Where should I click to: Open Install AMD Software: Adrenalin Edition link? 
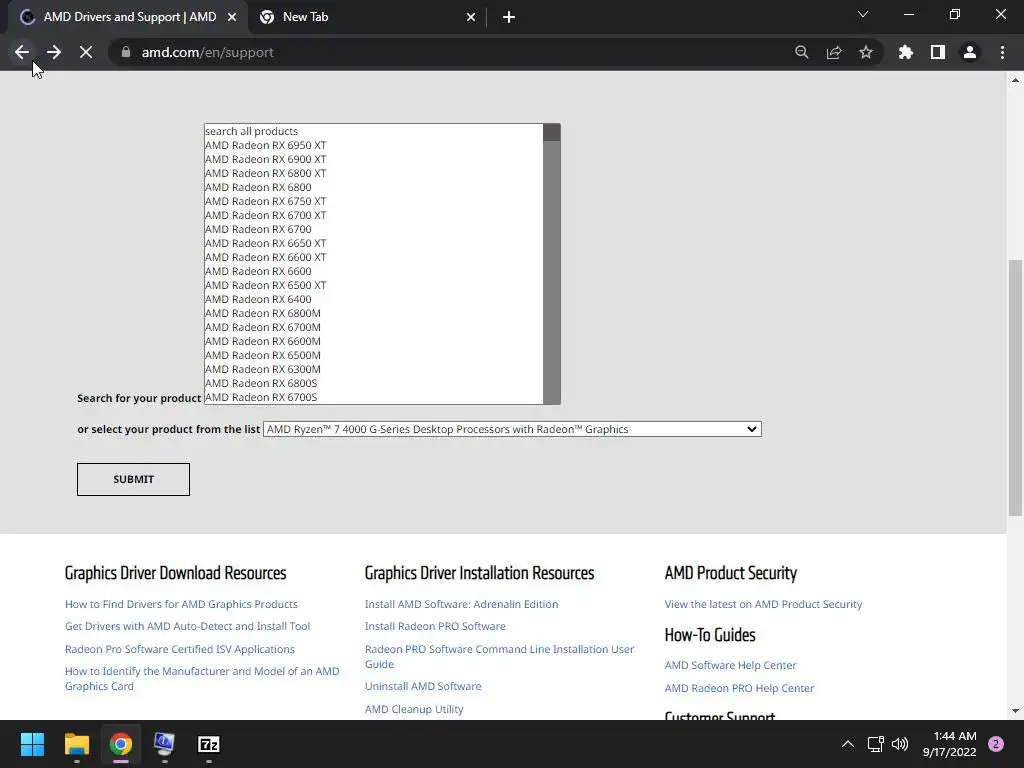[461, 604]
